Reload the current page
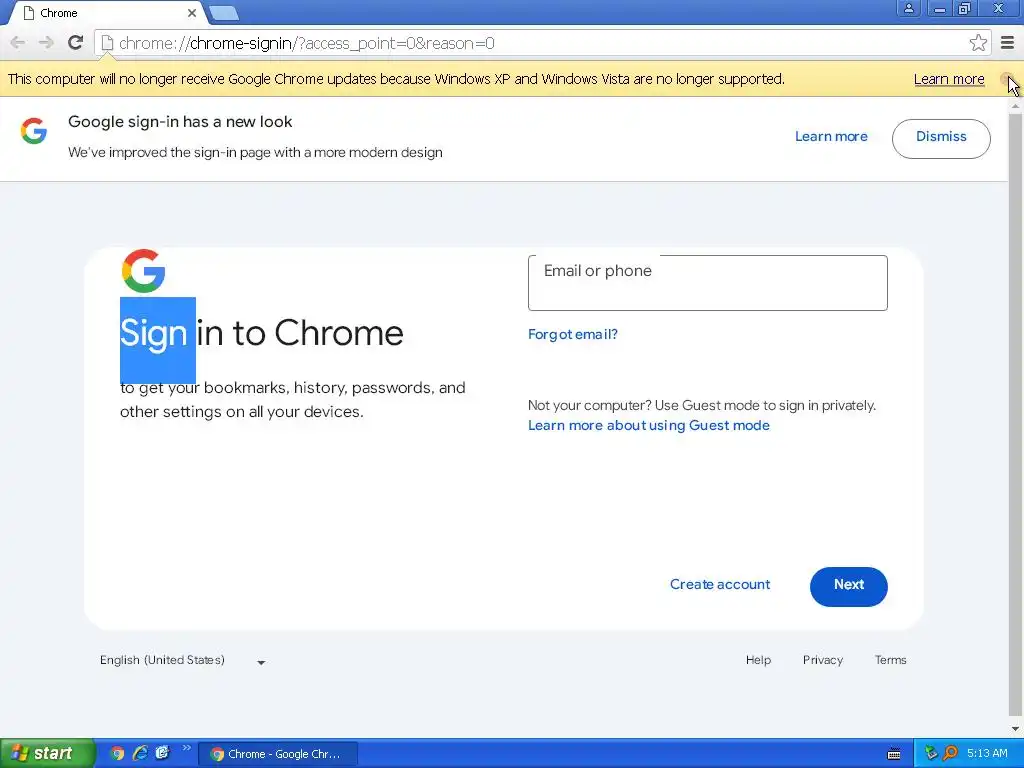 pos(75,42)
